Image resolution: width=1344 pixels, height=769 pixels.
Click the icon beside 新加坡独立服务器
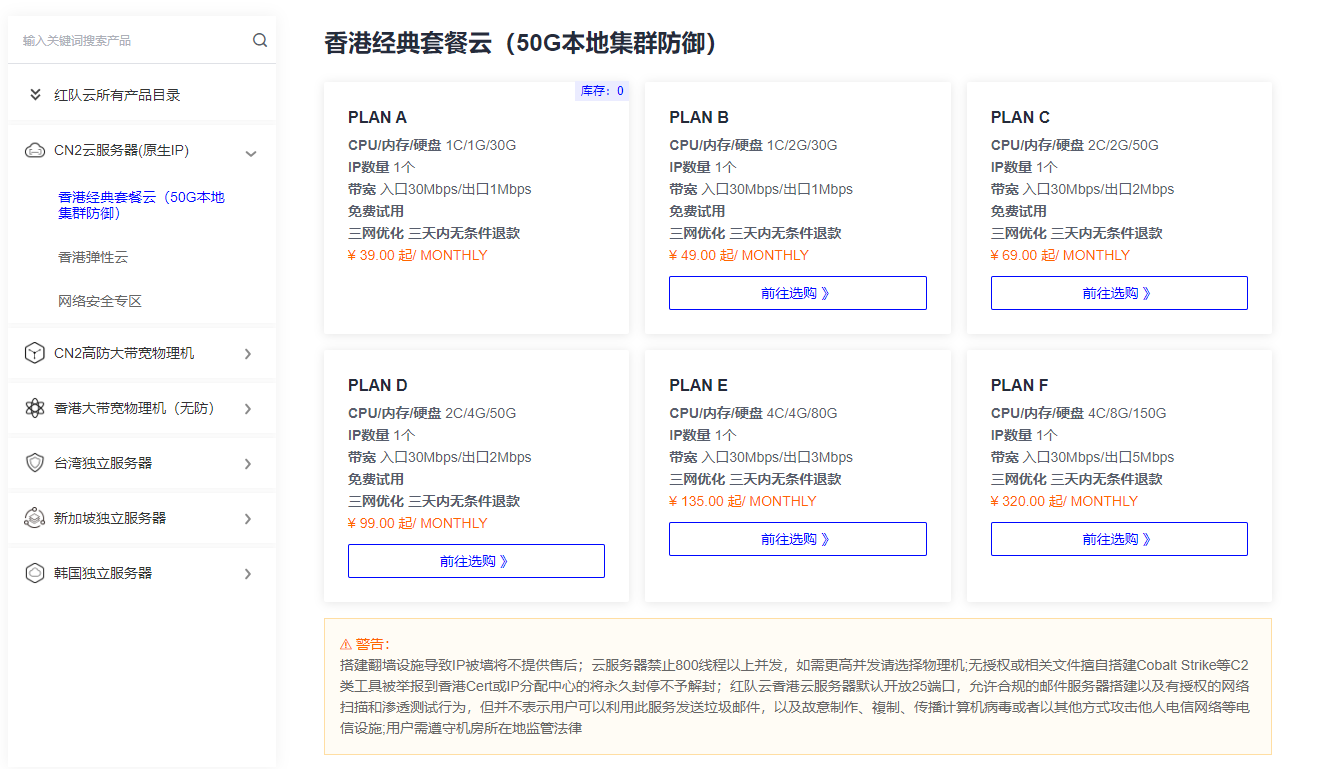tap(35, 518)
